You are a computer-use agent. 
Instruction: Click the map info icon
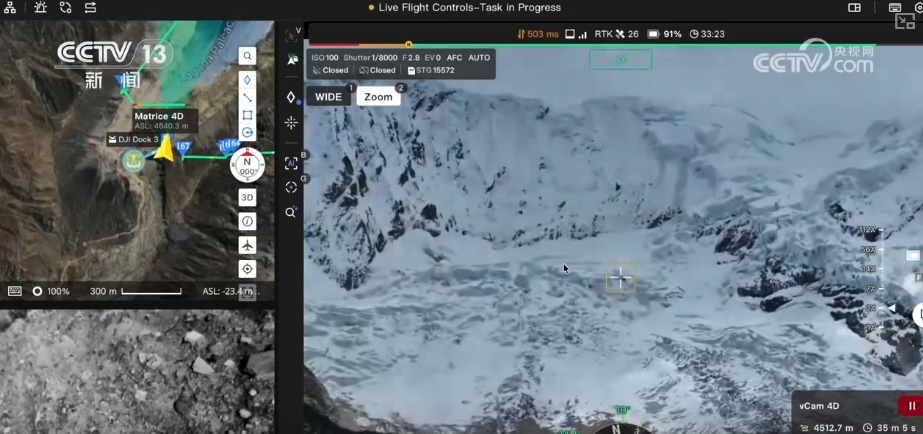point(247,221)
